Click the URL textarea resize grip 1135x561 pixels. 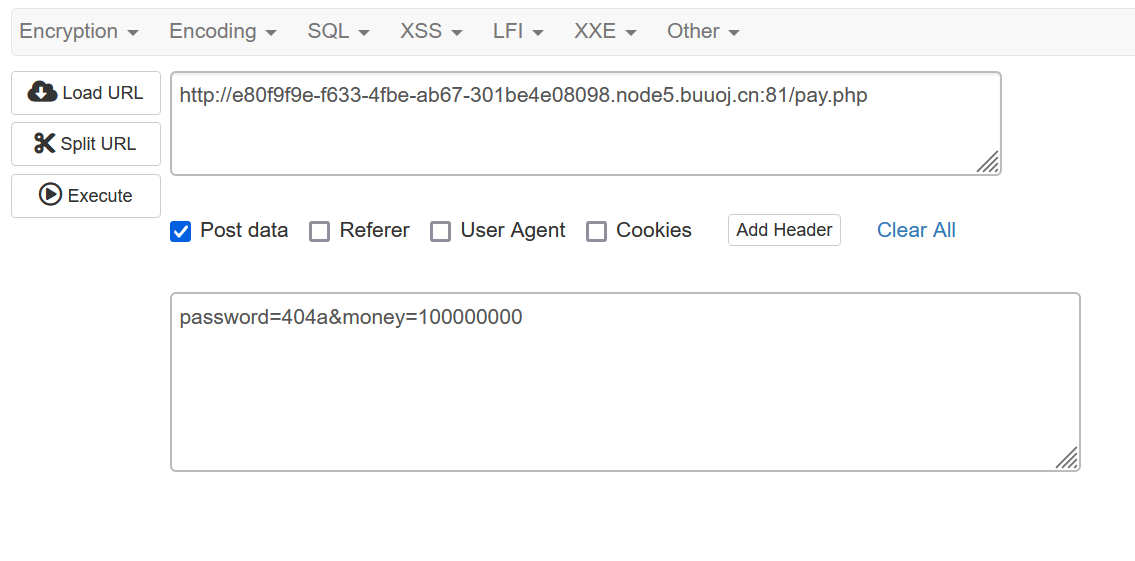(x=987, y=161)
